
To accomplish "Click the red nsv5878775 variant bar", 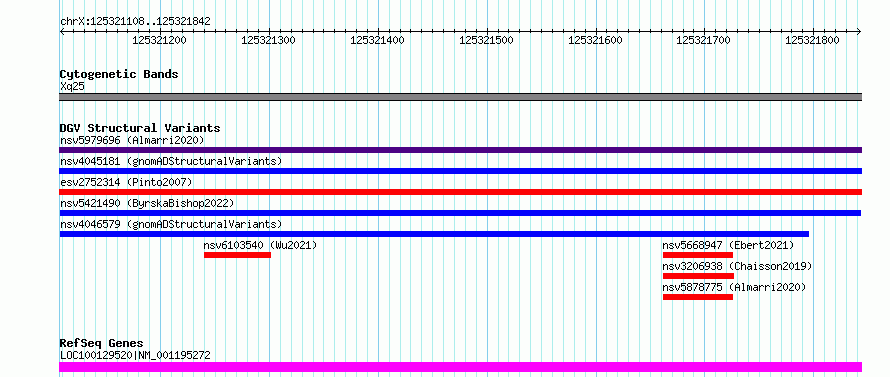I will tap(698, 297).
